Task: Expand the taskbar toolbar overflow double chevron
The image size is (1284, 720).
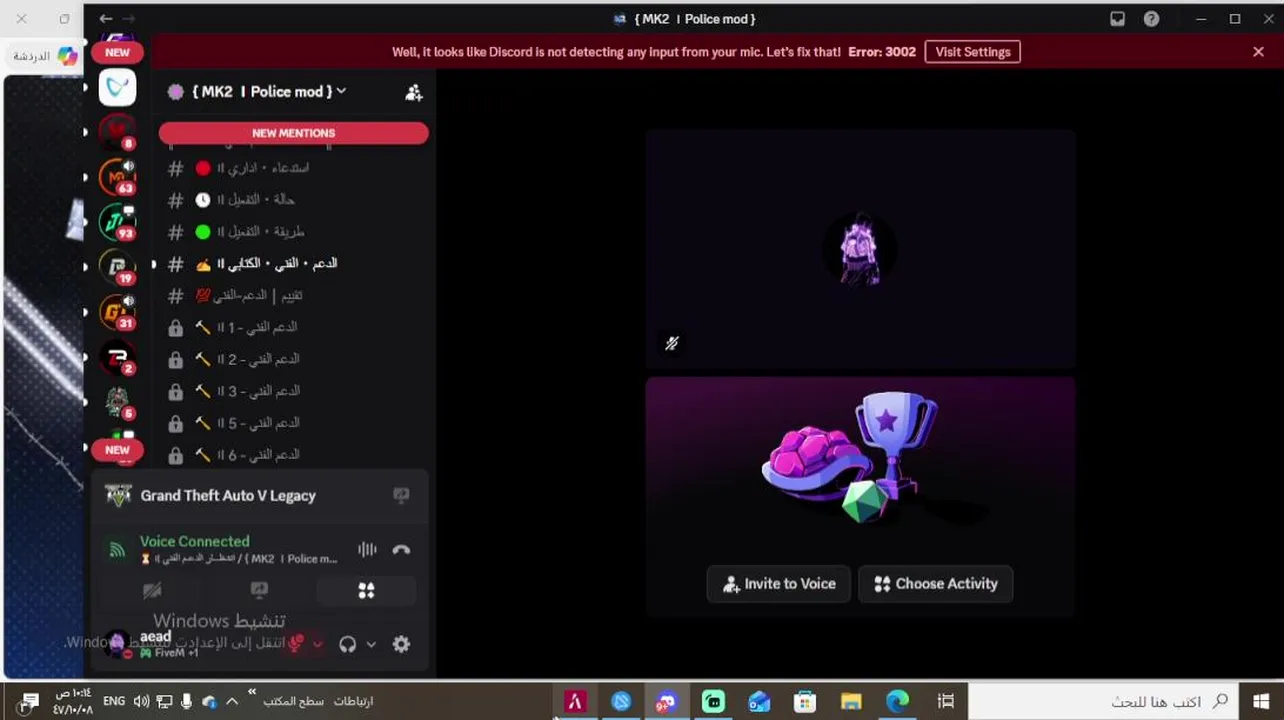Action: (252, 692)
